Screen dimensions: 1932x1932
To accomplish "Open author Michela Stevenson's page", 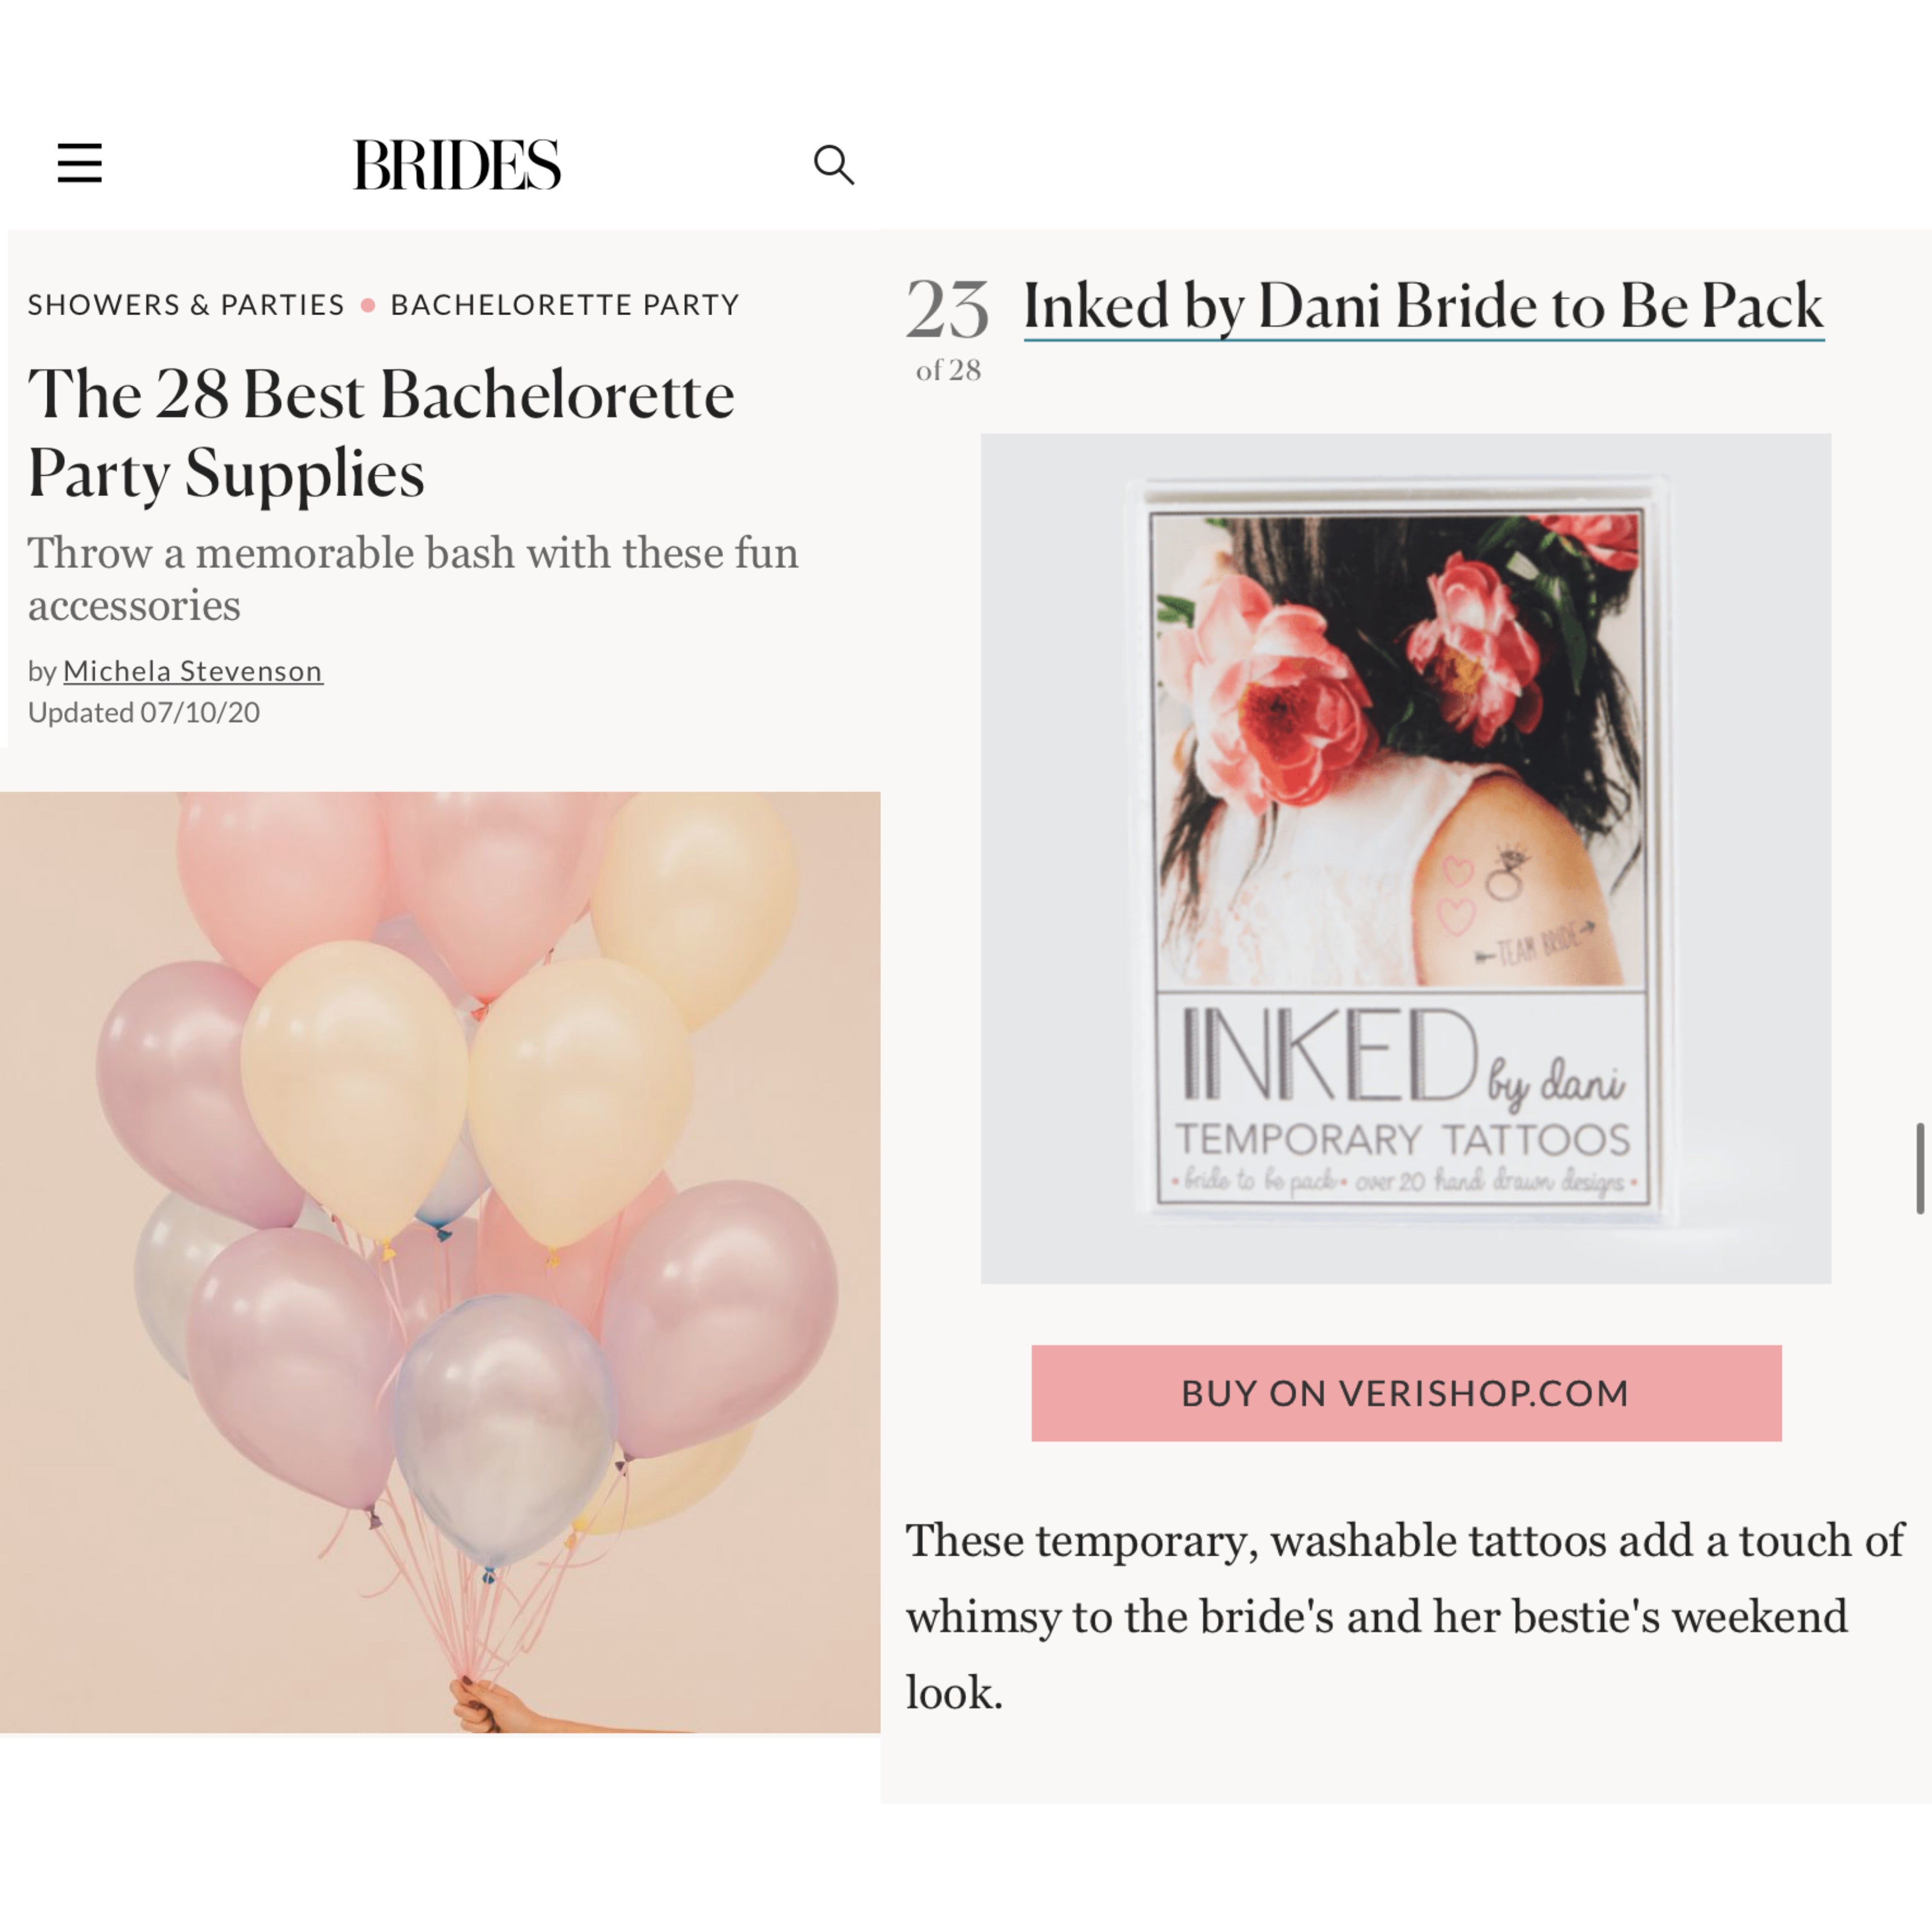I will 193,671.
